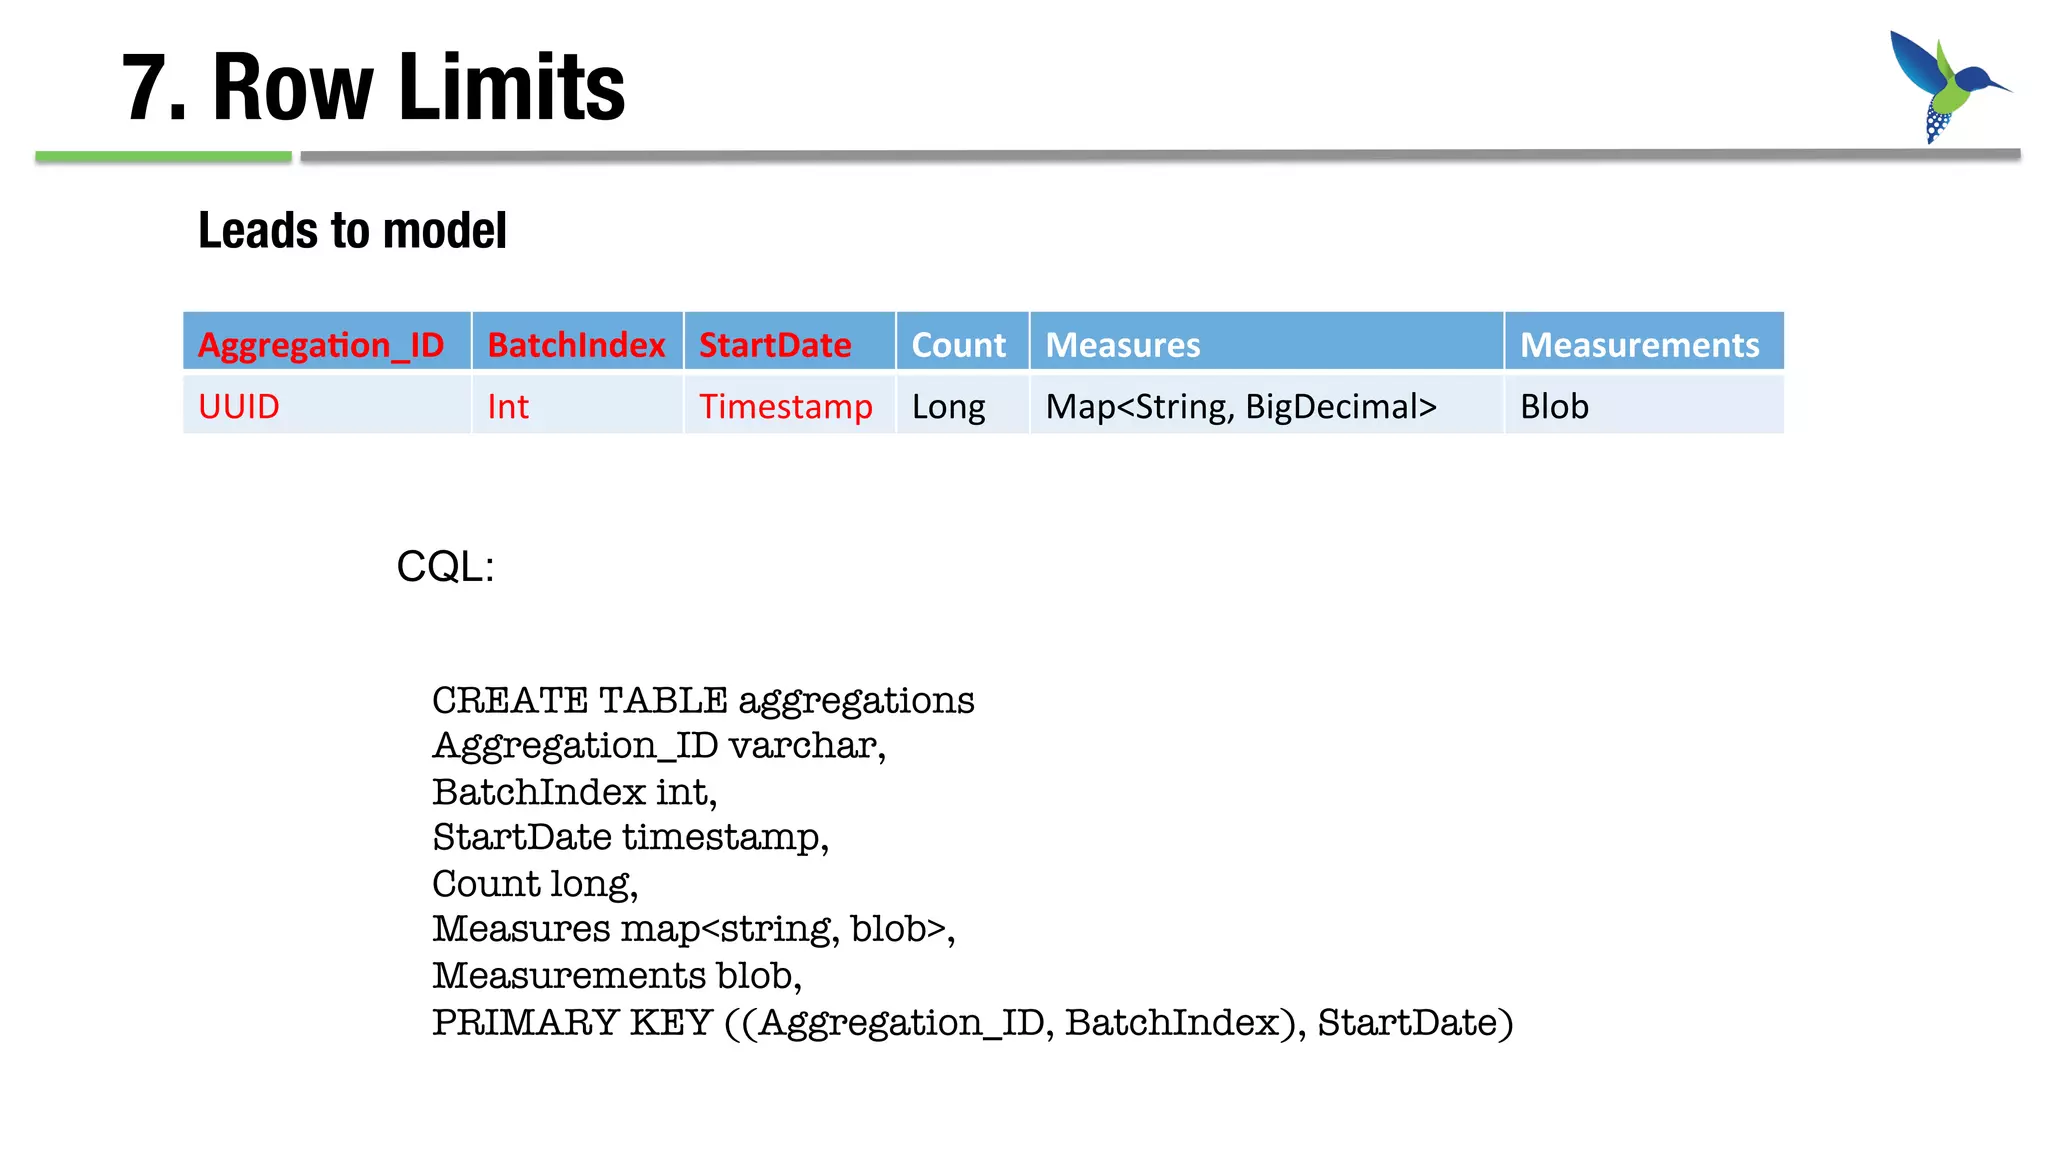Click the hummingbird logo icon
Screen dimensions: 2048x1152
(x=1949, y=87)
